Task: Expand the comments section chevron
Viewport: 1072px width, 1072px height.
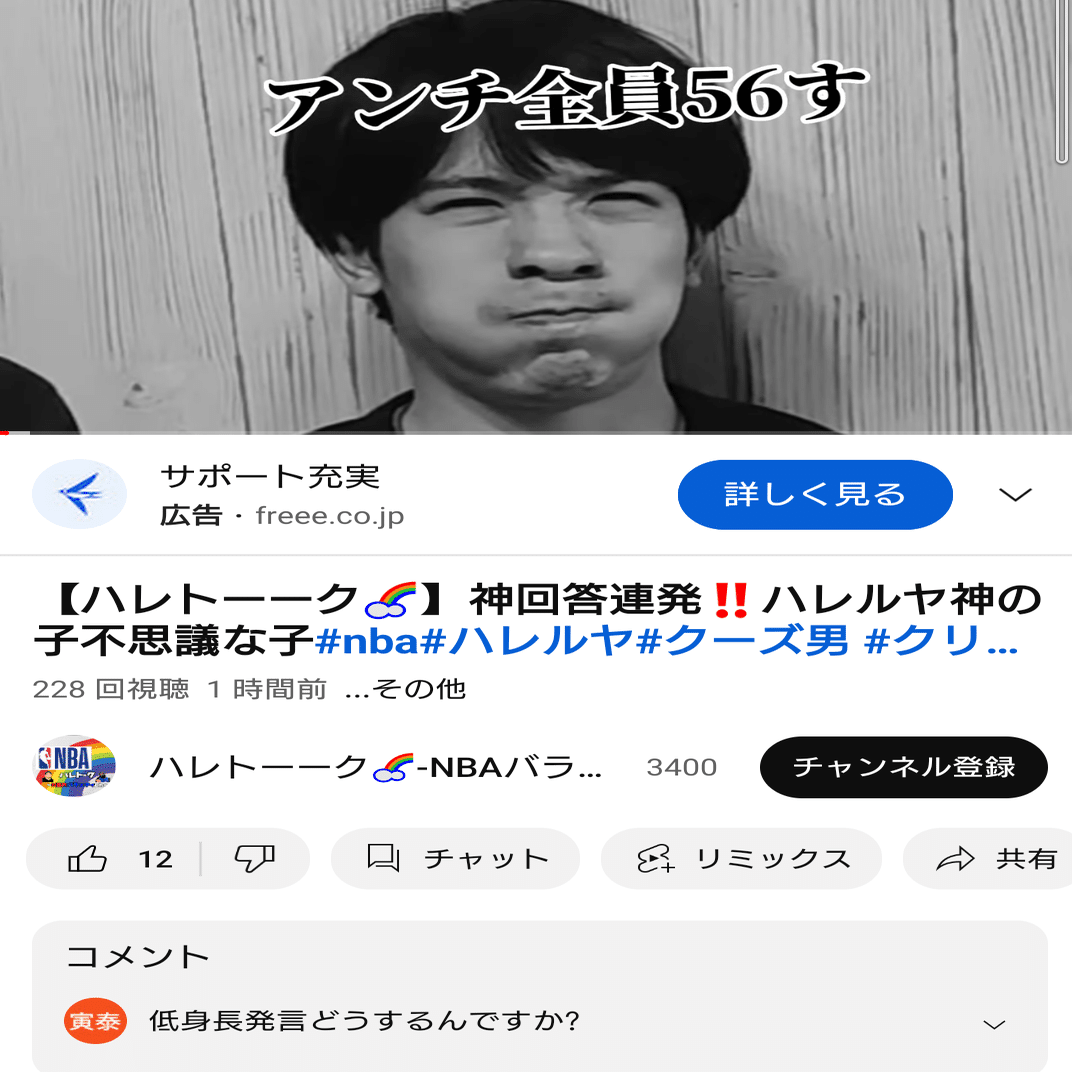Action: click(994, 1024)
